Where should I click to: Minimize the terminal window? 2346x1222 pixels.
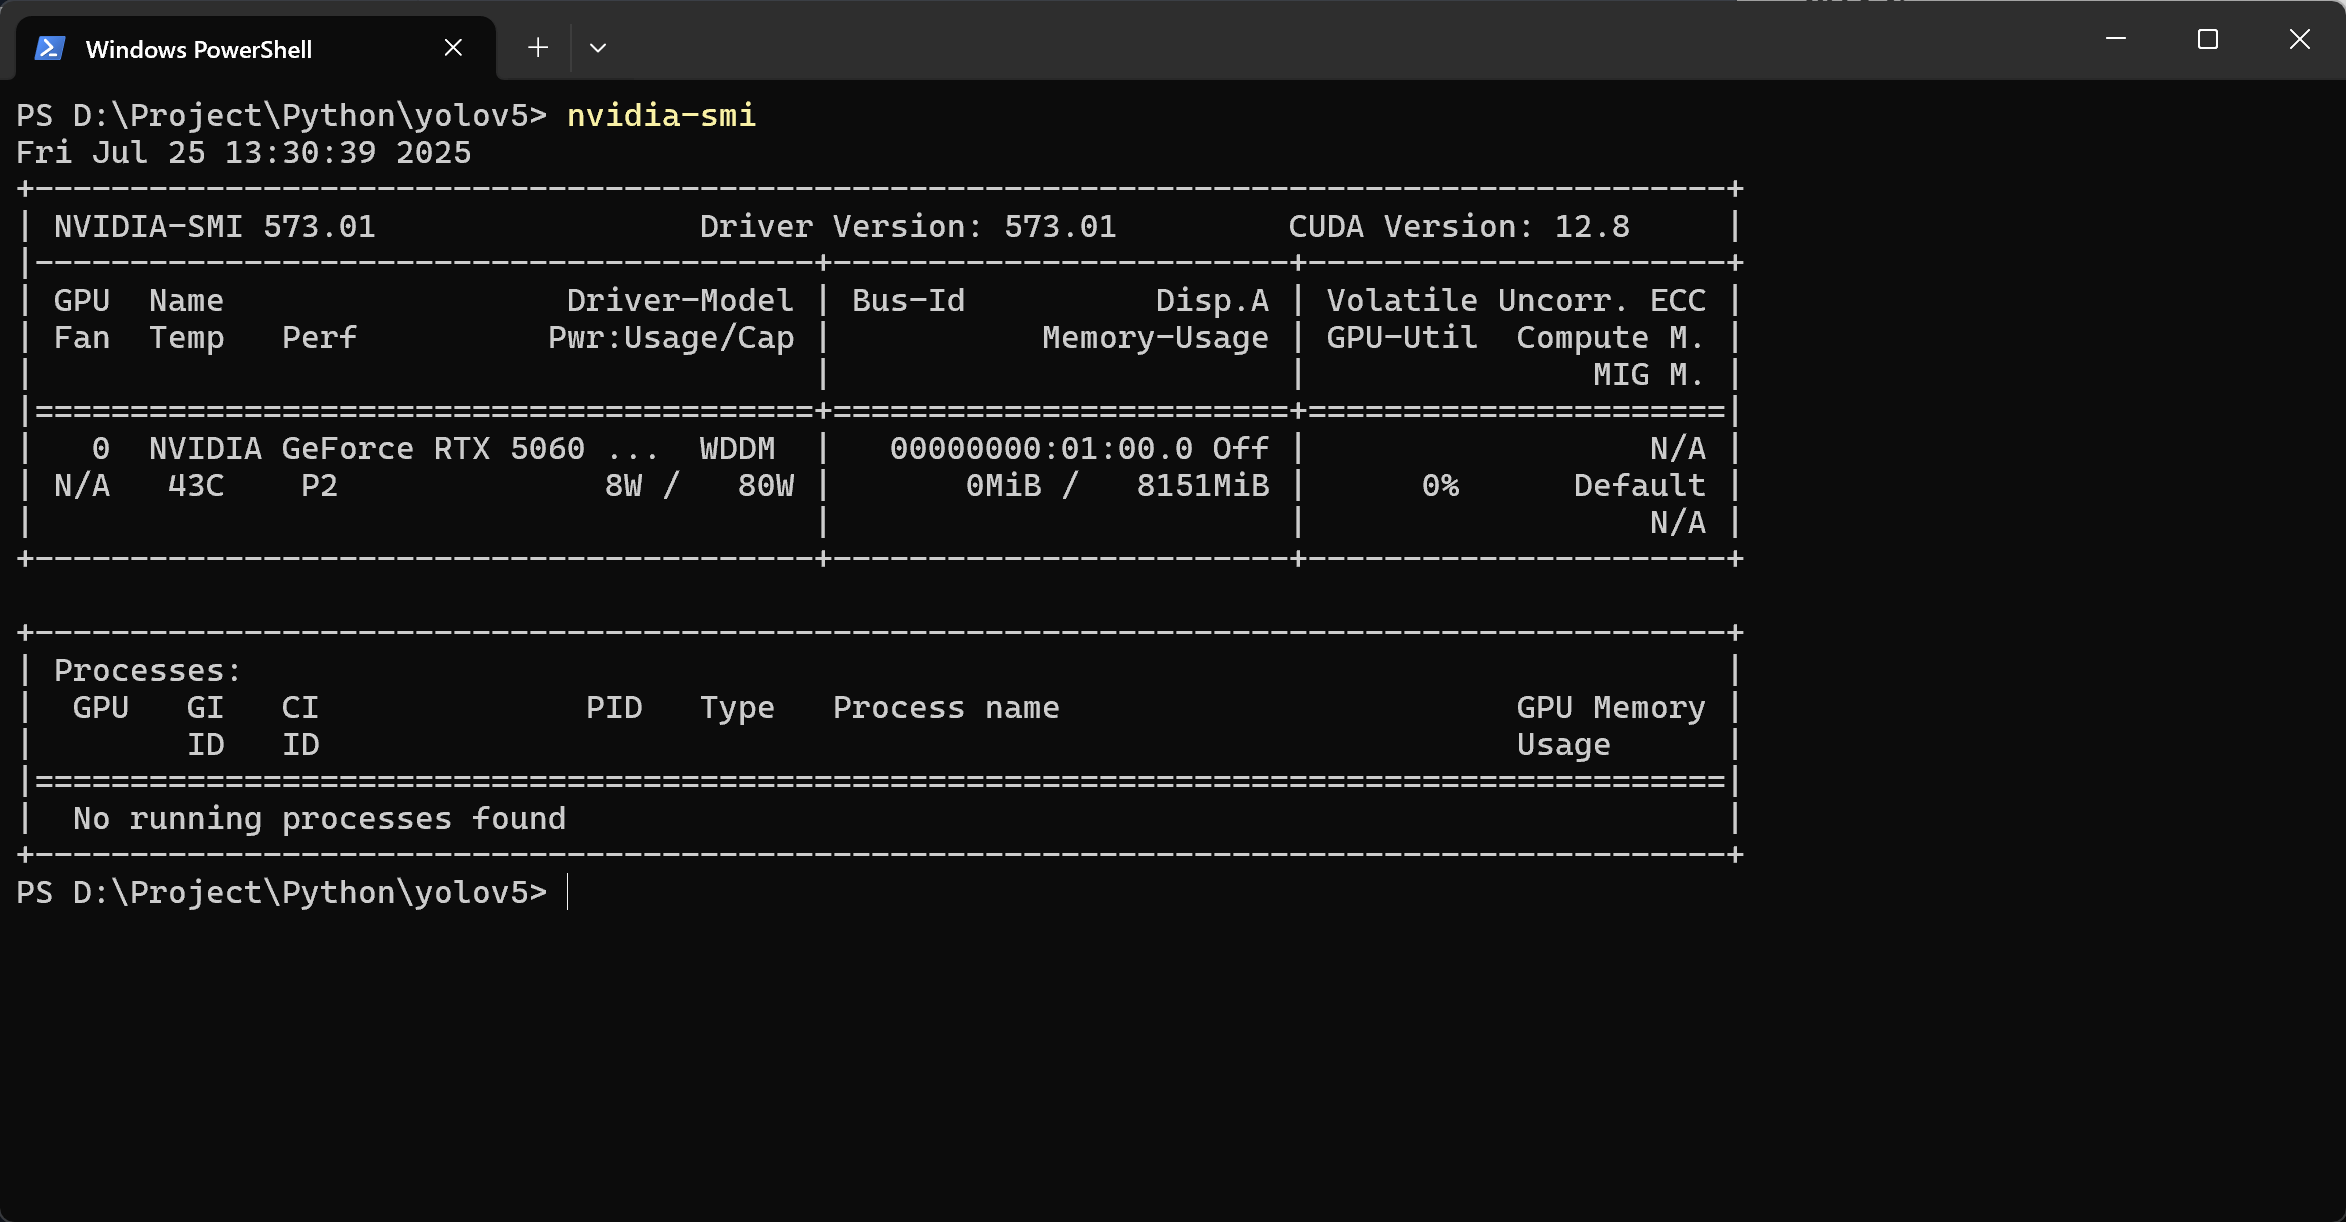(2116, 39)
